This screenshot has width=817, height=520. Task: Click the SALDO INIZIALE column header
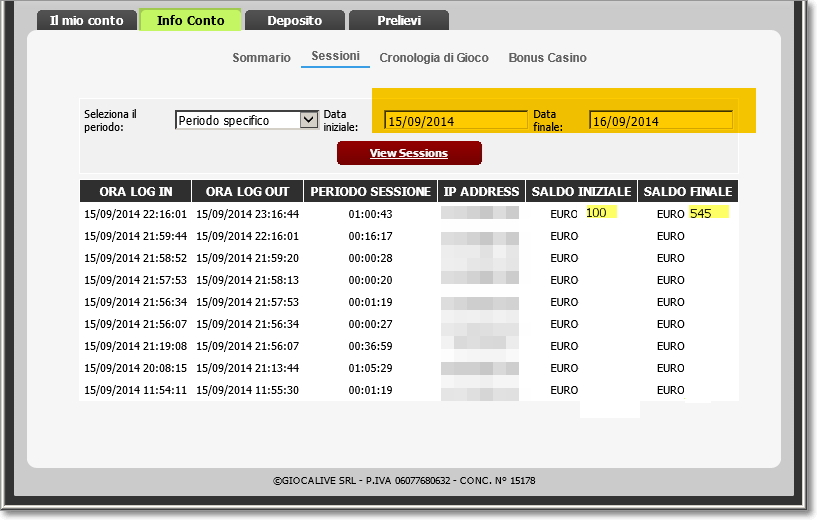click(581, 191)
